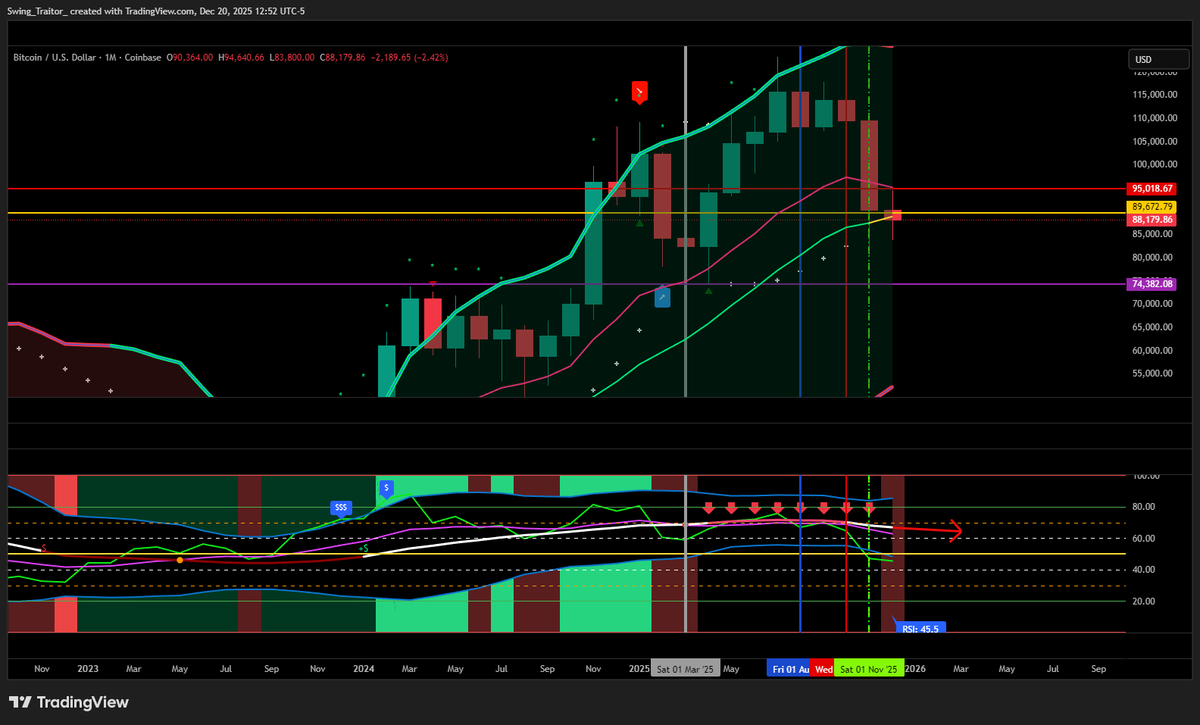1200x725 pixels.
Task: Click high value H94,640.66
Action: (x=241, y=58)
